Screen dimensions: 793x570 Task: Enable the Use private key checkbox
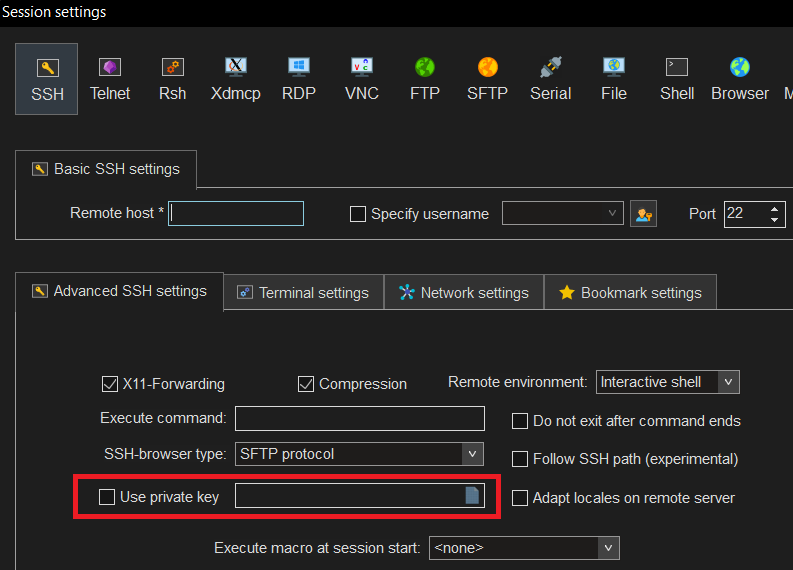pos(108,497)
